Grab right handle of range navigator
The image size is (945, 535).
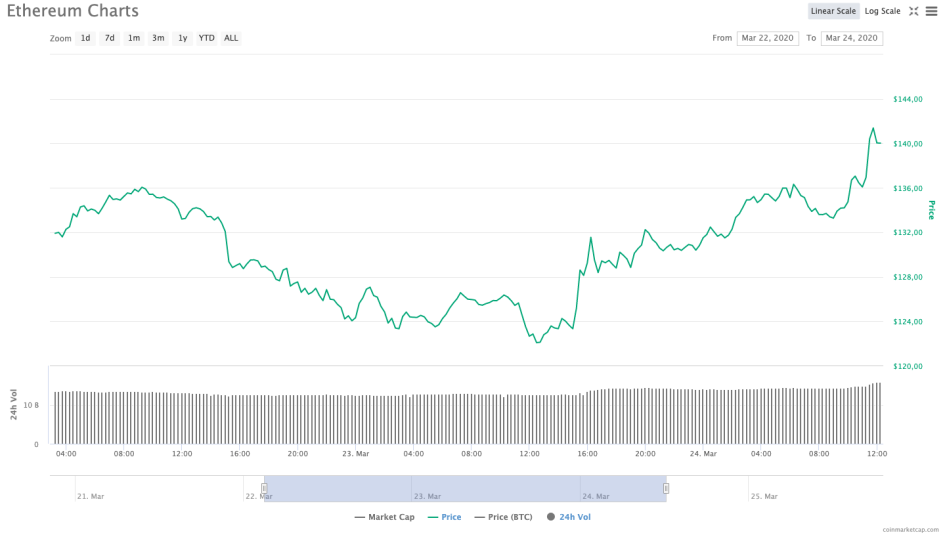coord(665,488)
